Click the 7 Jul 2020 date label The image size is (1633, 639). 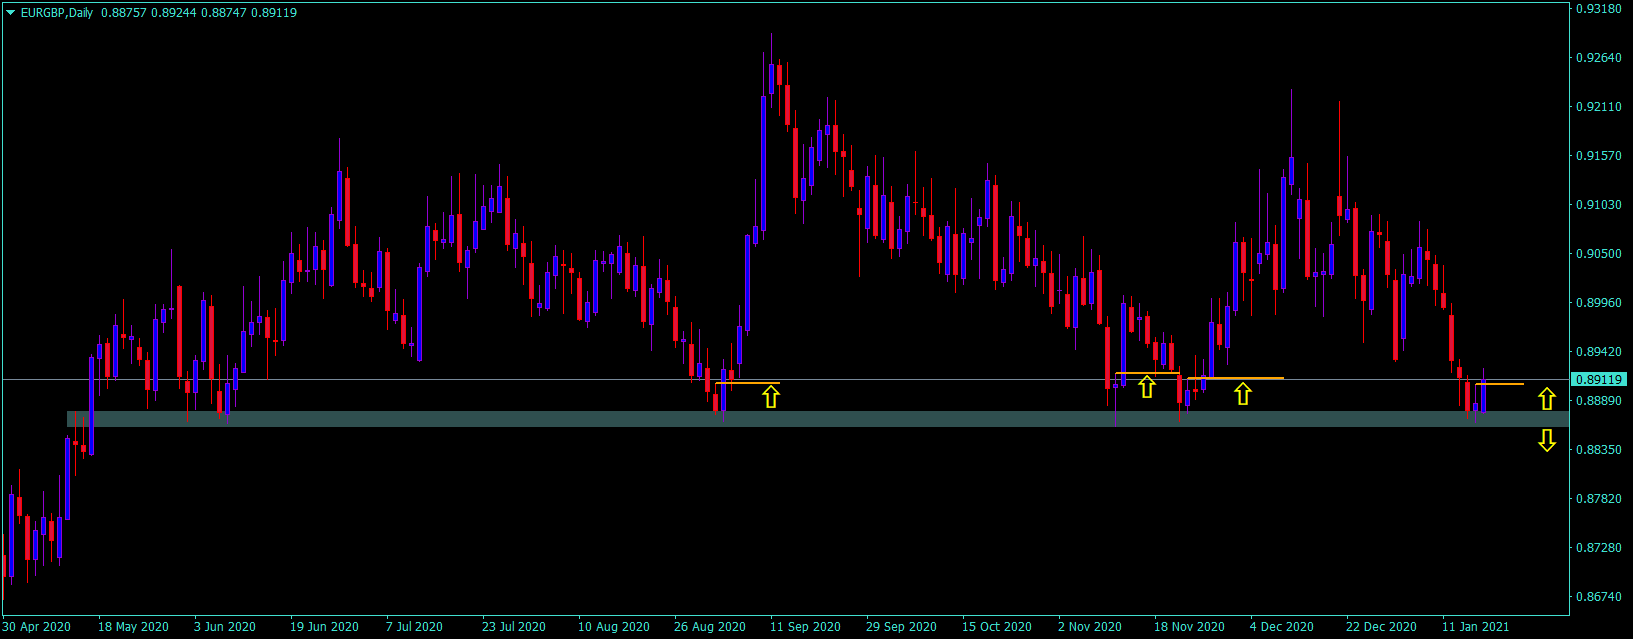pos(414,627)
